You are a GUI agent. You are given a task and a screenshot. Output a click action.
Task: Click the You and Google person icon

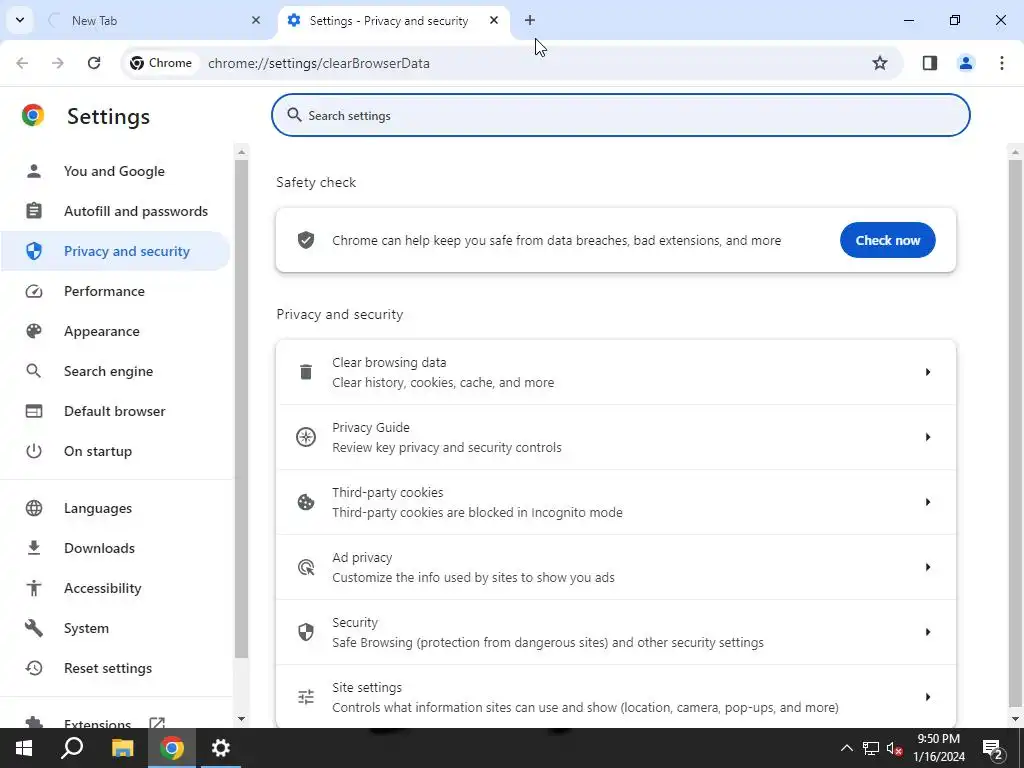coord(33,171)
